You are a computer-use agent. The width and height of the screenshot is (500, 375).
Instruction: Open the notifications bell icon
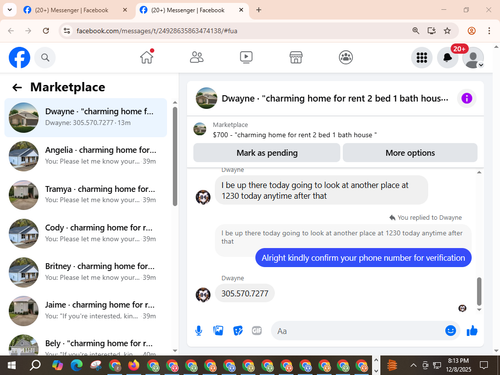click(447, 58)
